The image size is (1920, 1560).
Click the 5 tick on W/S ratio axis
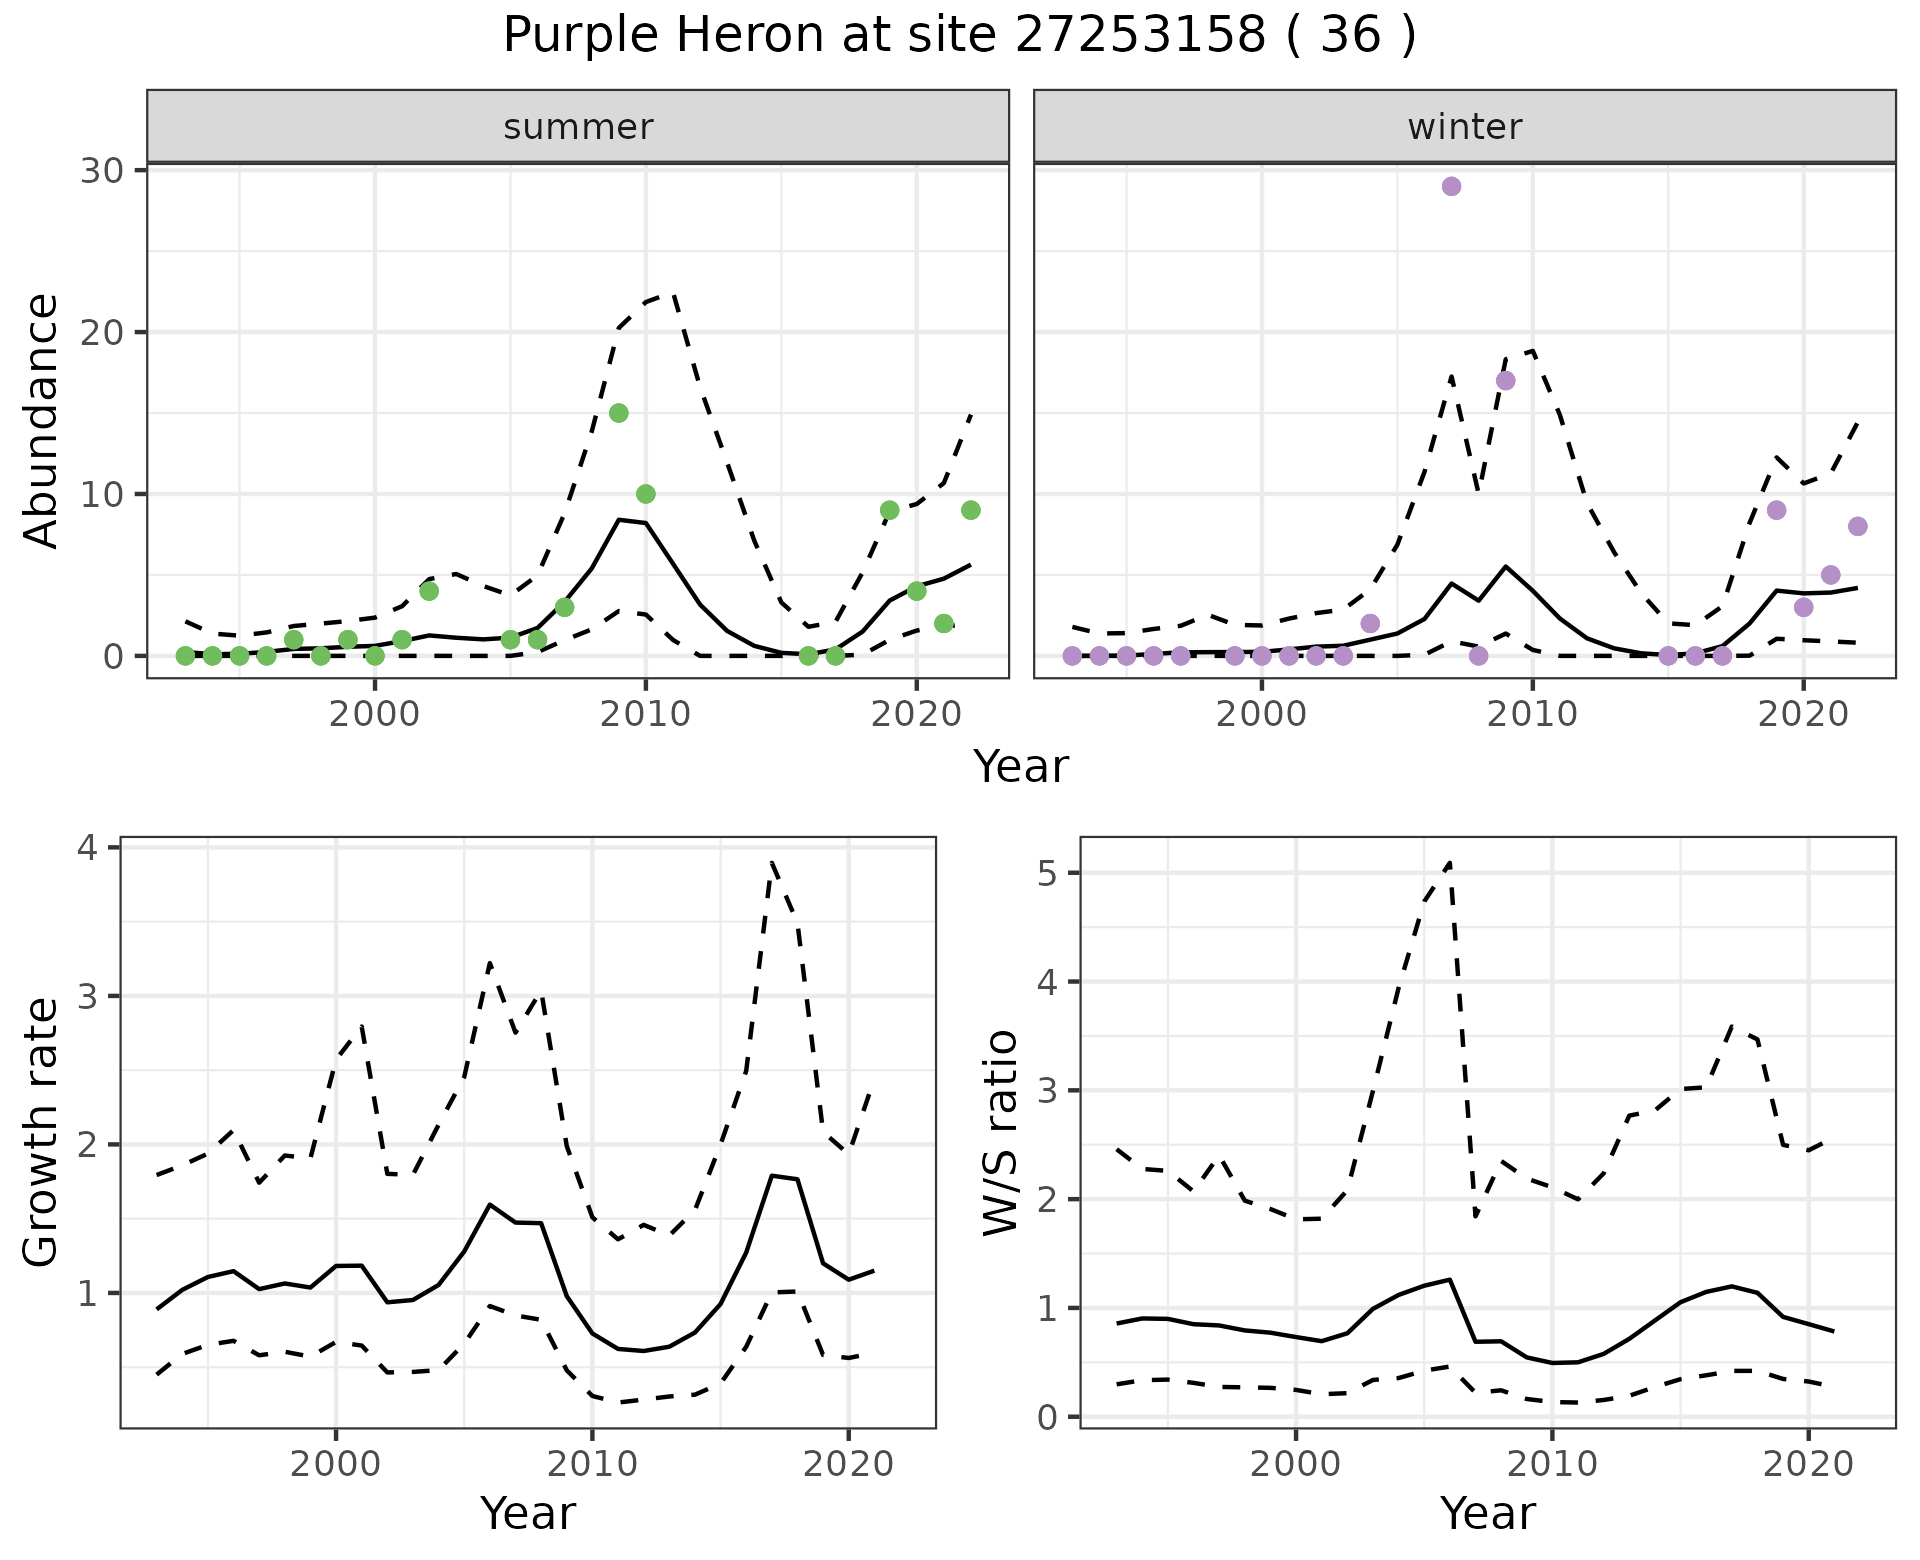coord(1046,873)
